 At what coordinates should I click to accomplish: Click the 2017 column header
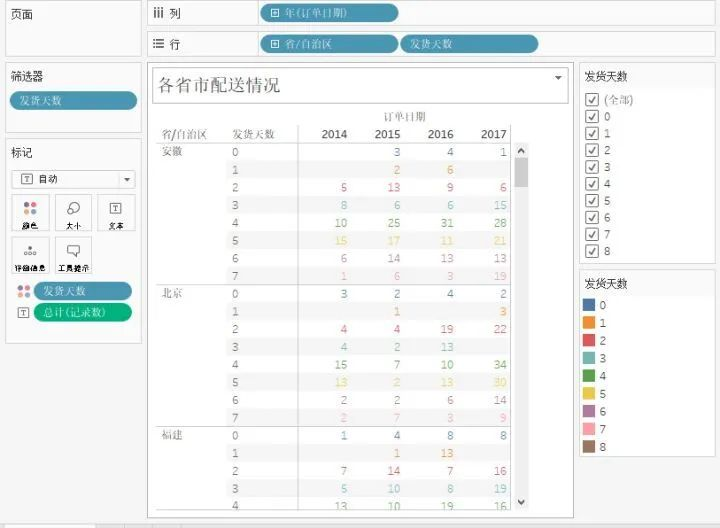[x=493, y=134]
